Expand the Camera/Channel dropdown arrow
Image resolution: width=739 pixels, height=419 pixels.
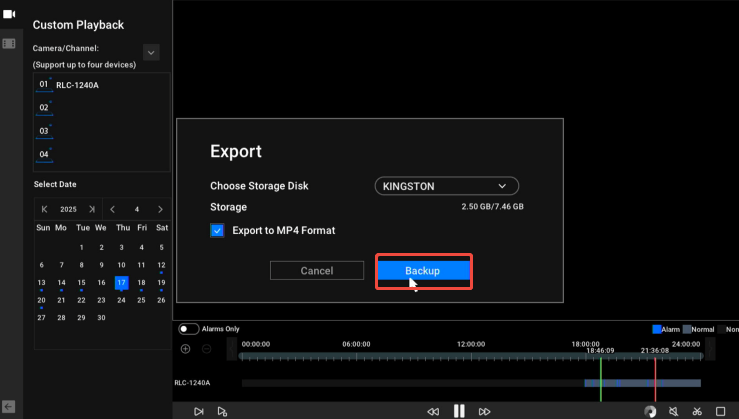pos(151,52)
